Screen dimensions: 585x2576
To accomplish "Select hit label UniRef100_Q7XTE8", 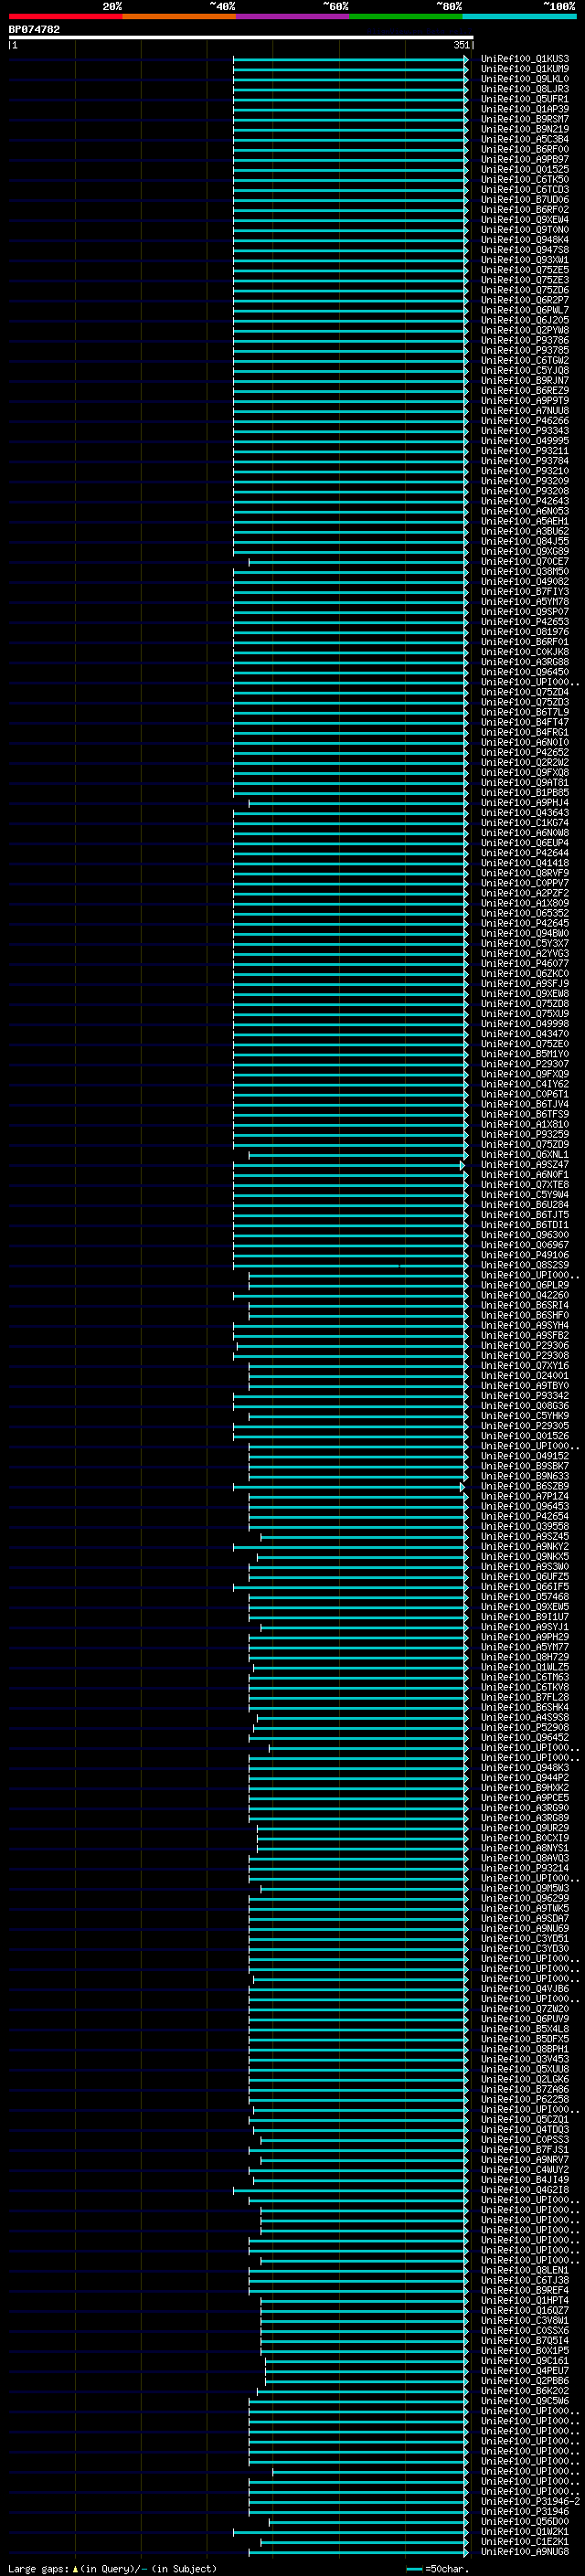I will [525, 1185].
